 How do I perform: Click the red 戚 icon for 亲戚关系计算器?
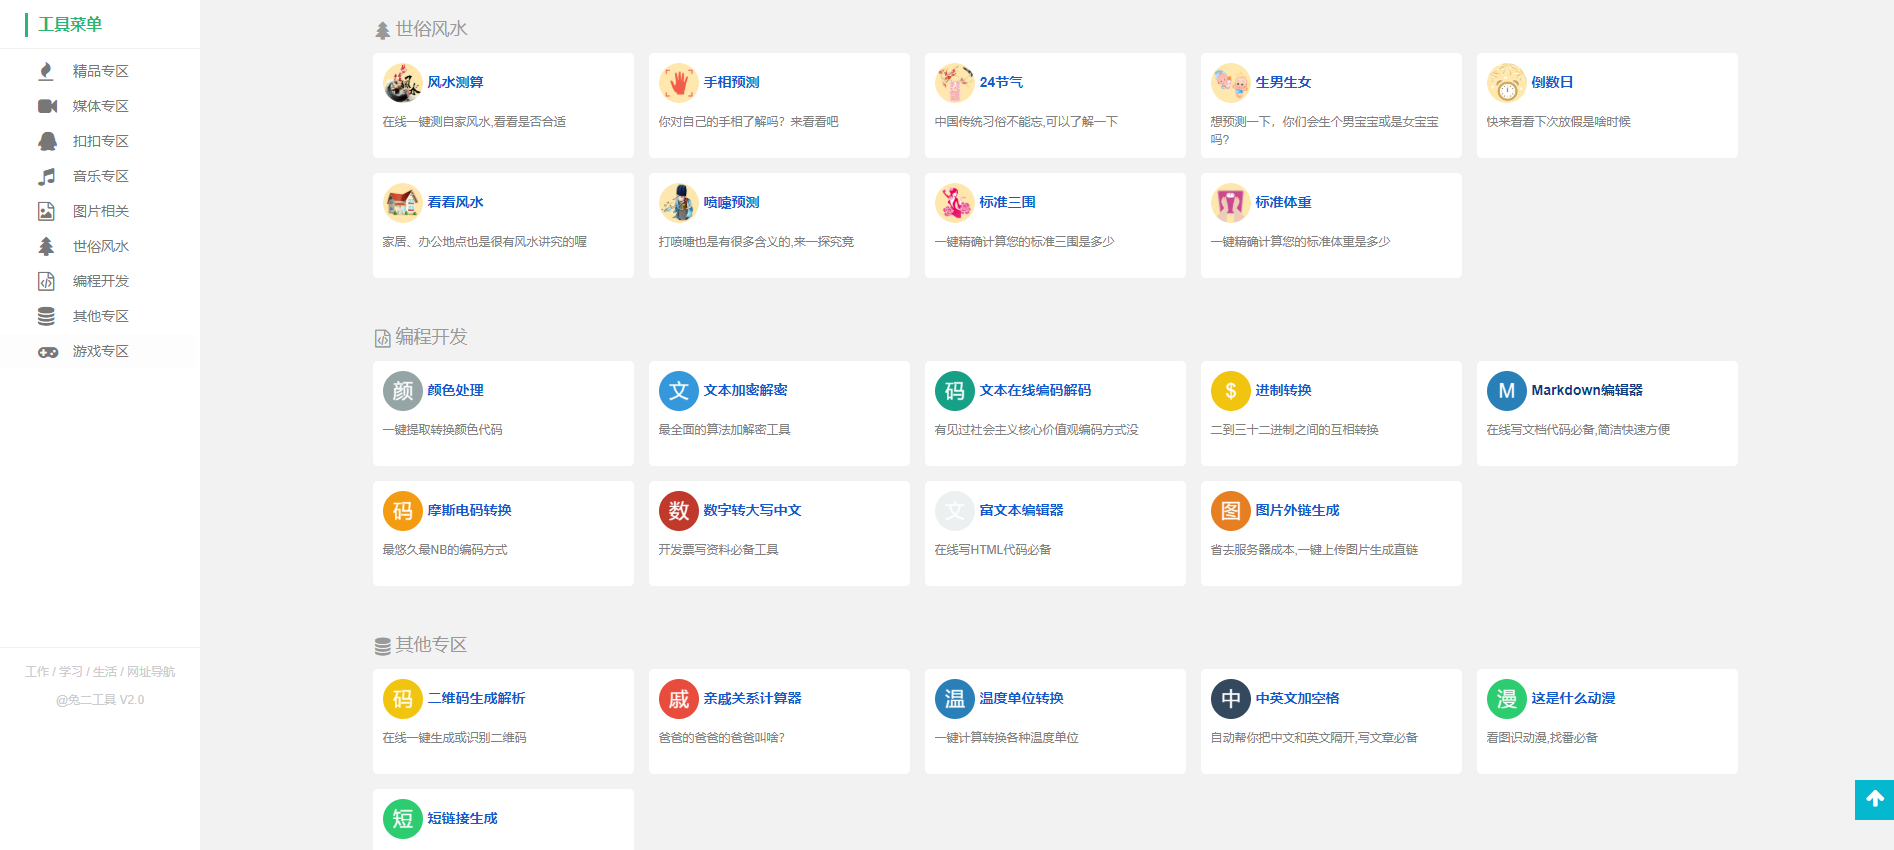[x=679, y=699]
